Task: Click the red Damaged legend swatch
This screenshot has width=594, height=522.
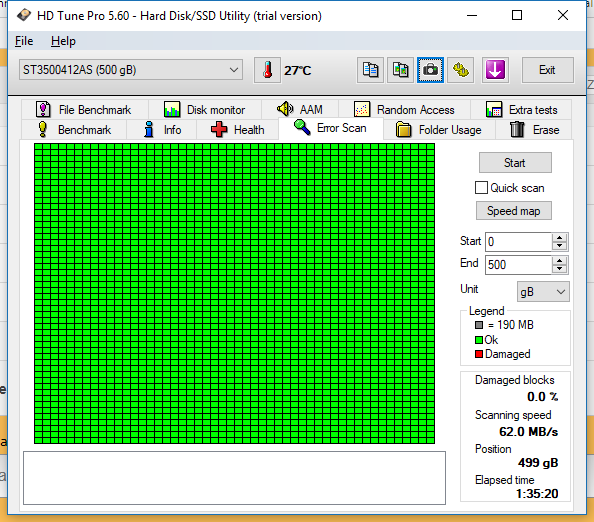Action: pyautogui.click(x=479, y=354)
